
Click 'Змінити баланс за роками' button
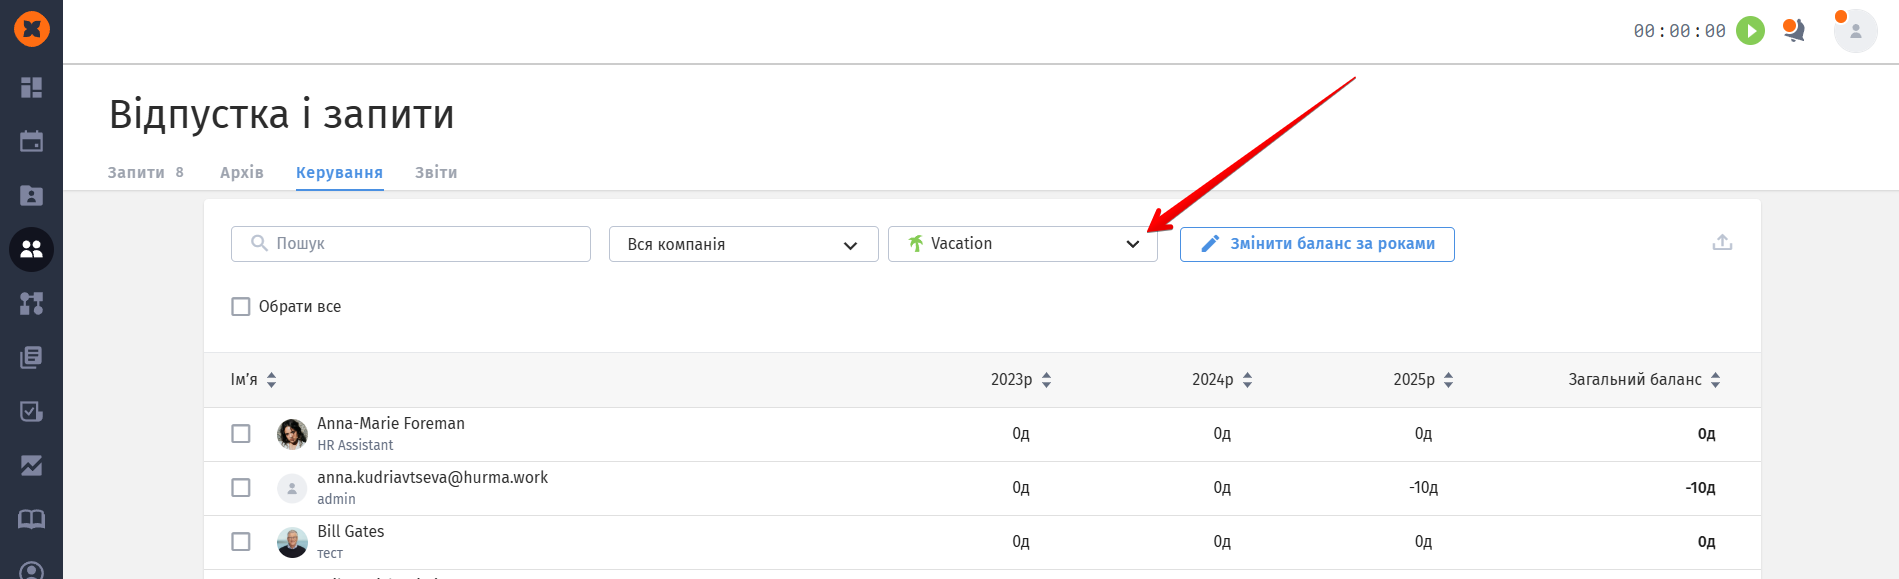(1317, 244)
